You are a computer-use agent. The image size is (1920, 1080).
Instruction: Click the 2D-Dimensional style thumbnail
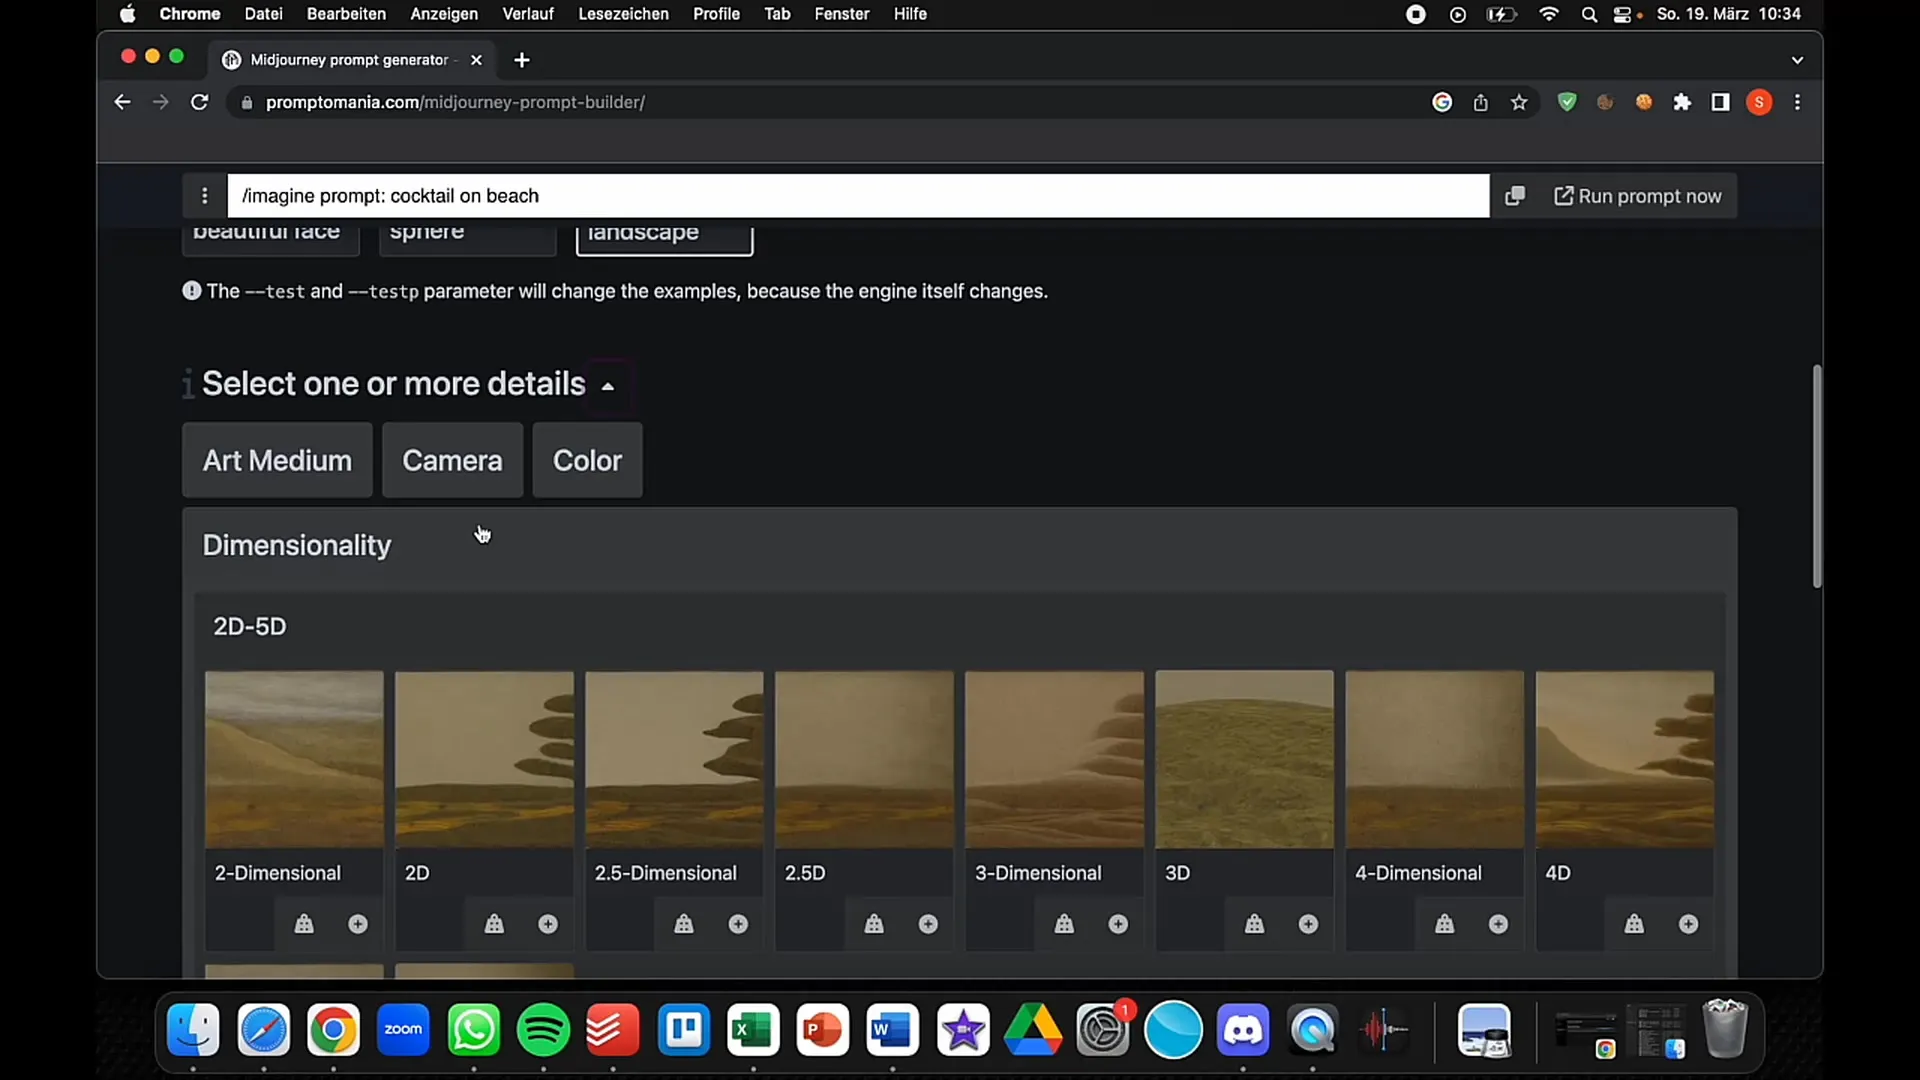tap(294, 760)
